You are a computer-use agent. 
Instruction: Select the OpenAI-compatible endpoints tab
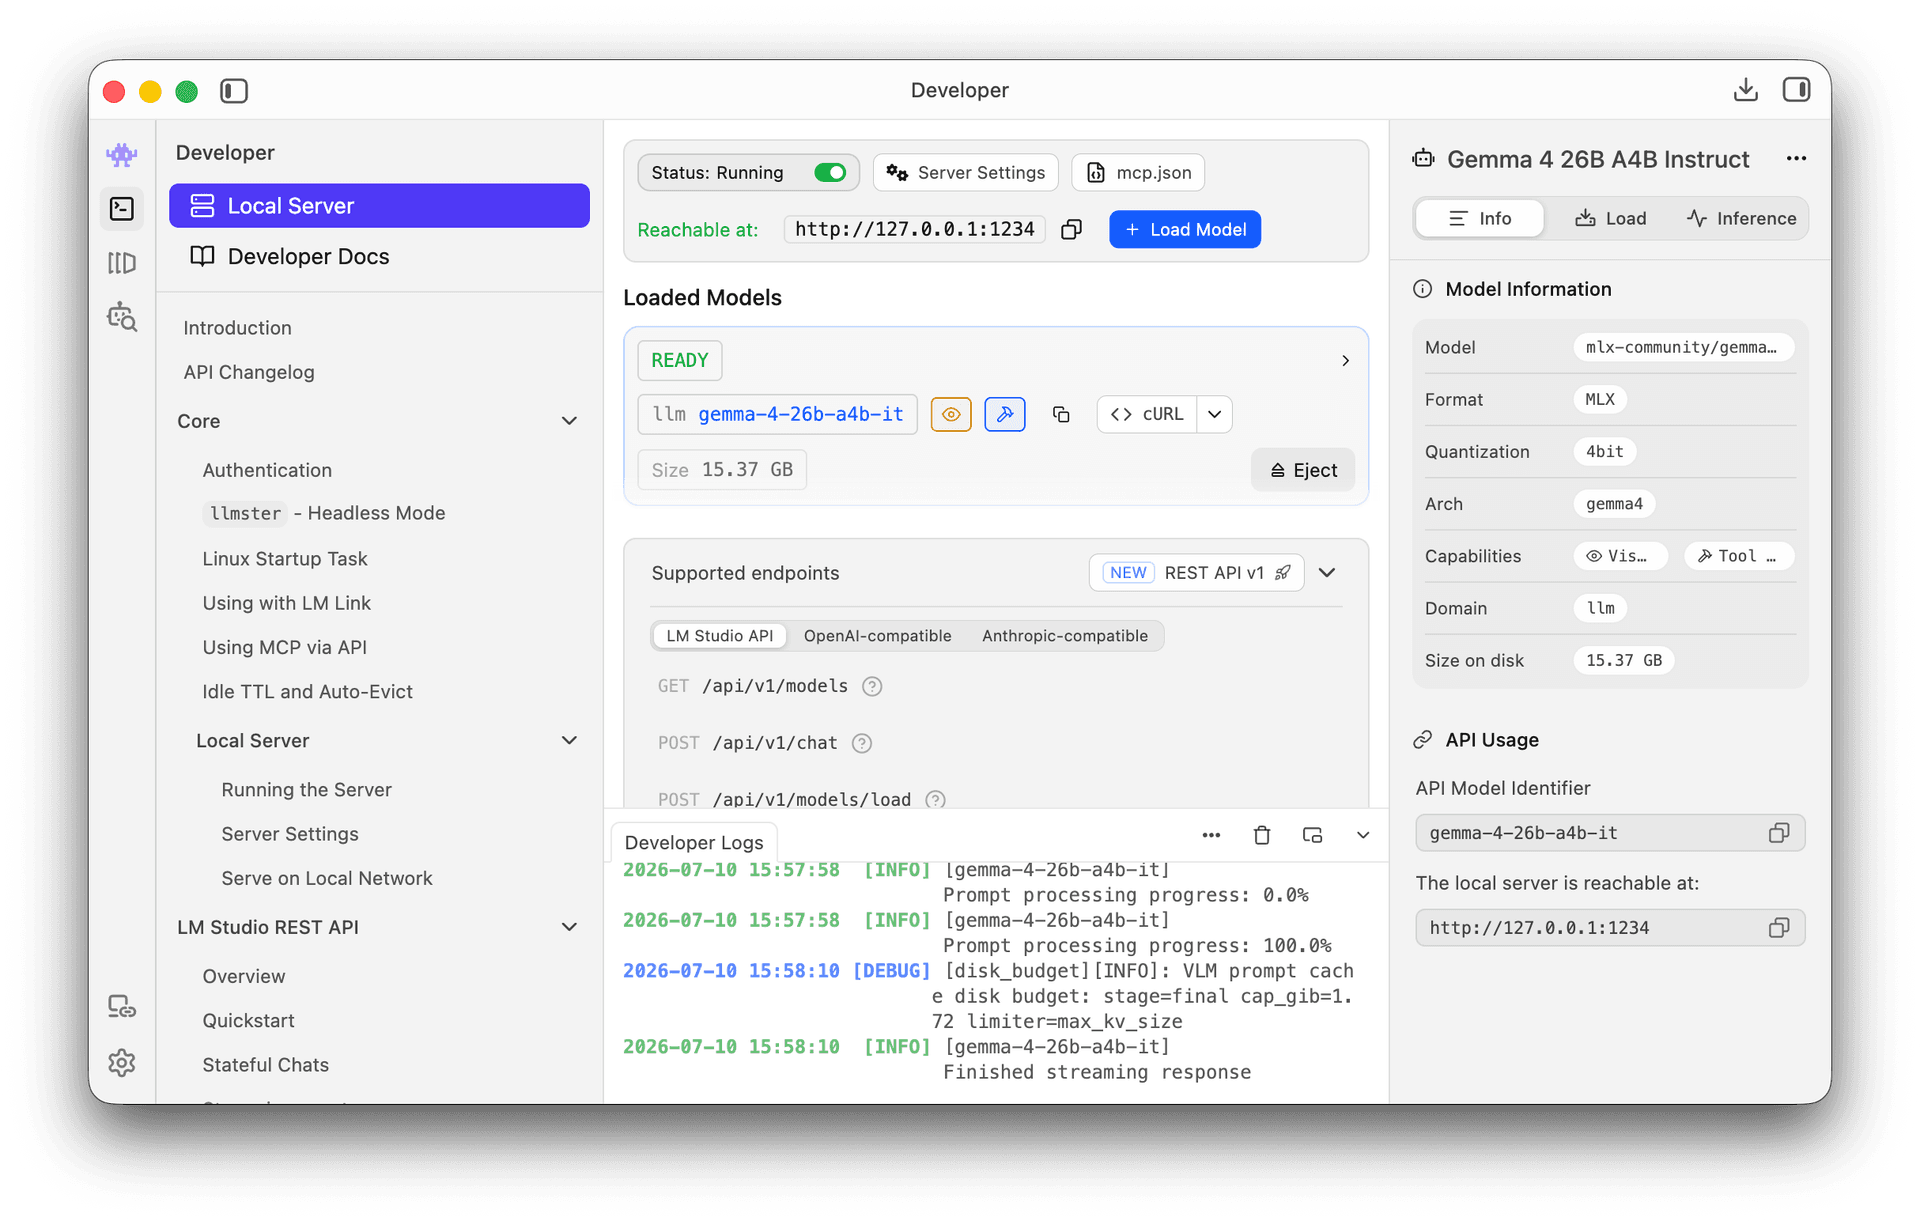[877, 636]
